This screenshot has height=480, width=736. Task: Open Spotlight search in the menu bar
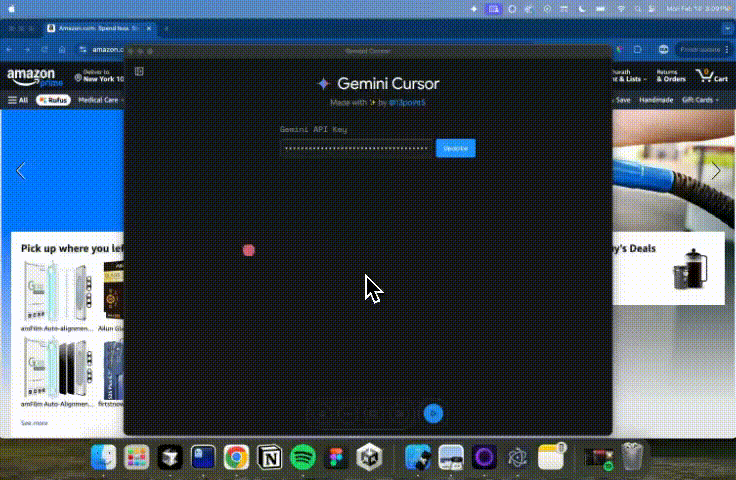(637, 9)
